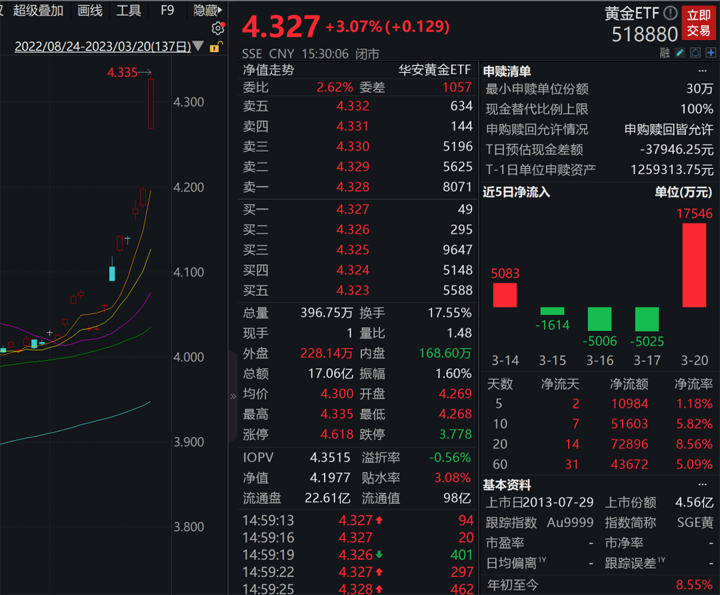The width and height of the screenshot is (720, 595).
Task: Click the 60-day 净流额 value 43672
Action: pos(629,464)
